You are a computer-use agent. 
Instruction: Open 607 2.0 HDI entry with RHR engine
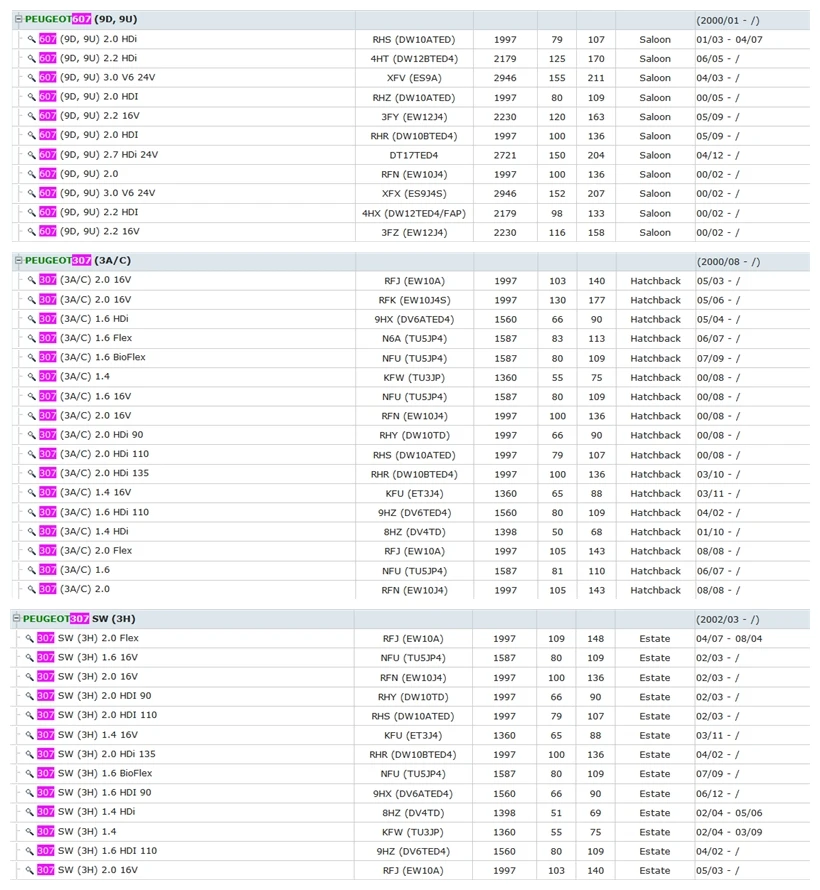89,136
